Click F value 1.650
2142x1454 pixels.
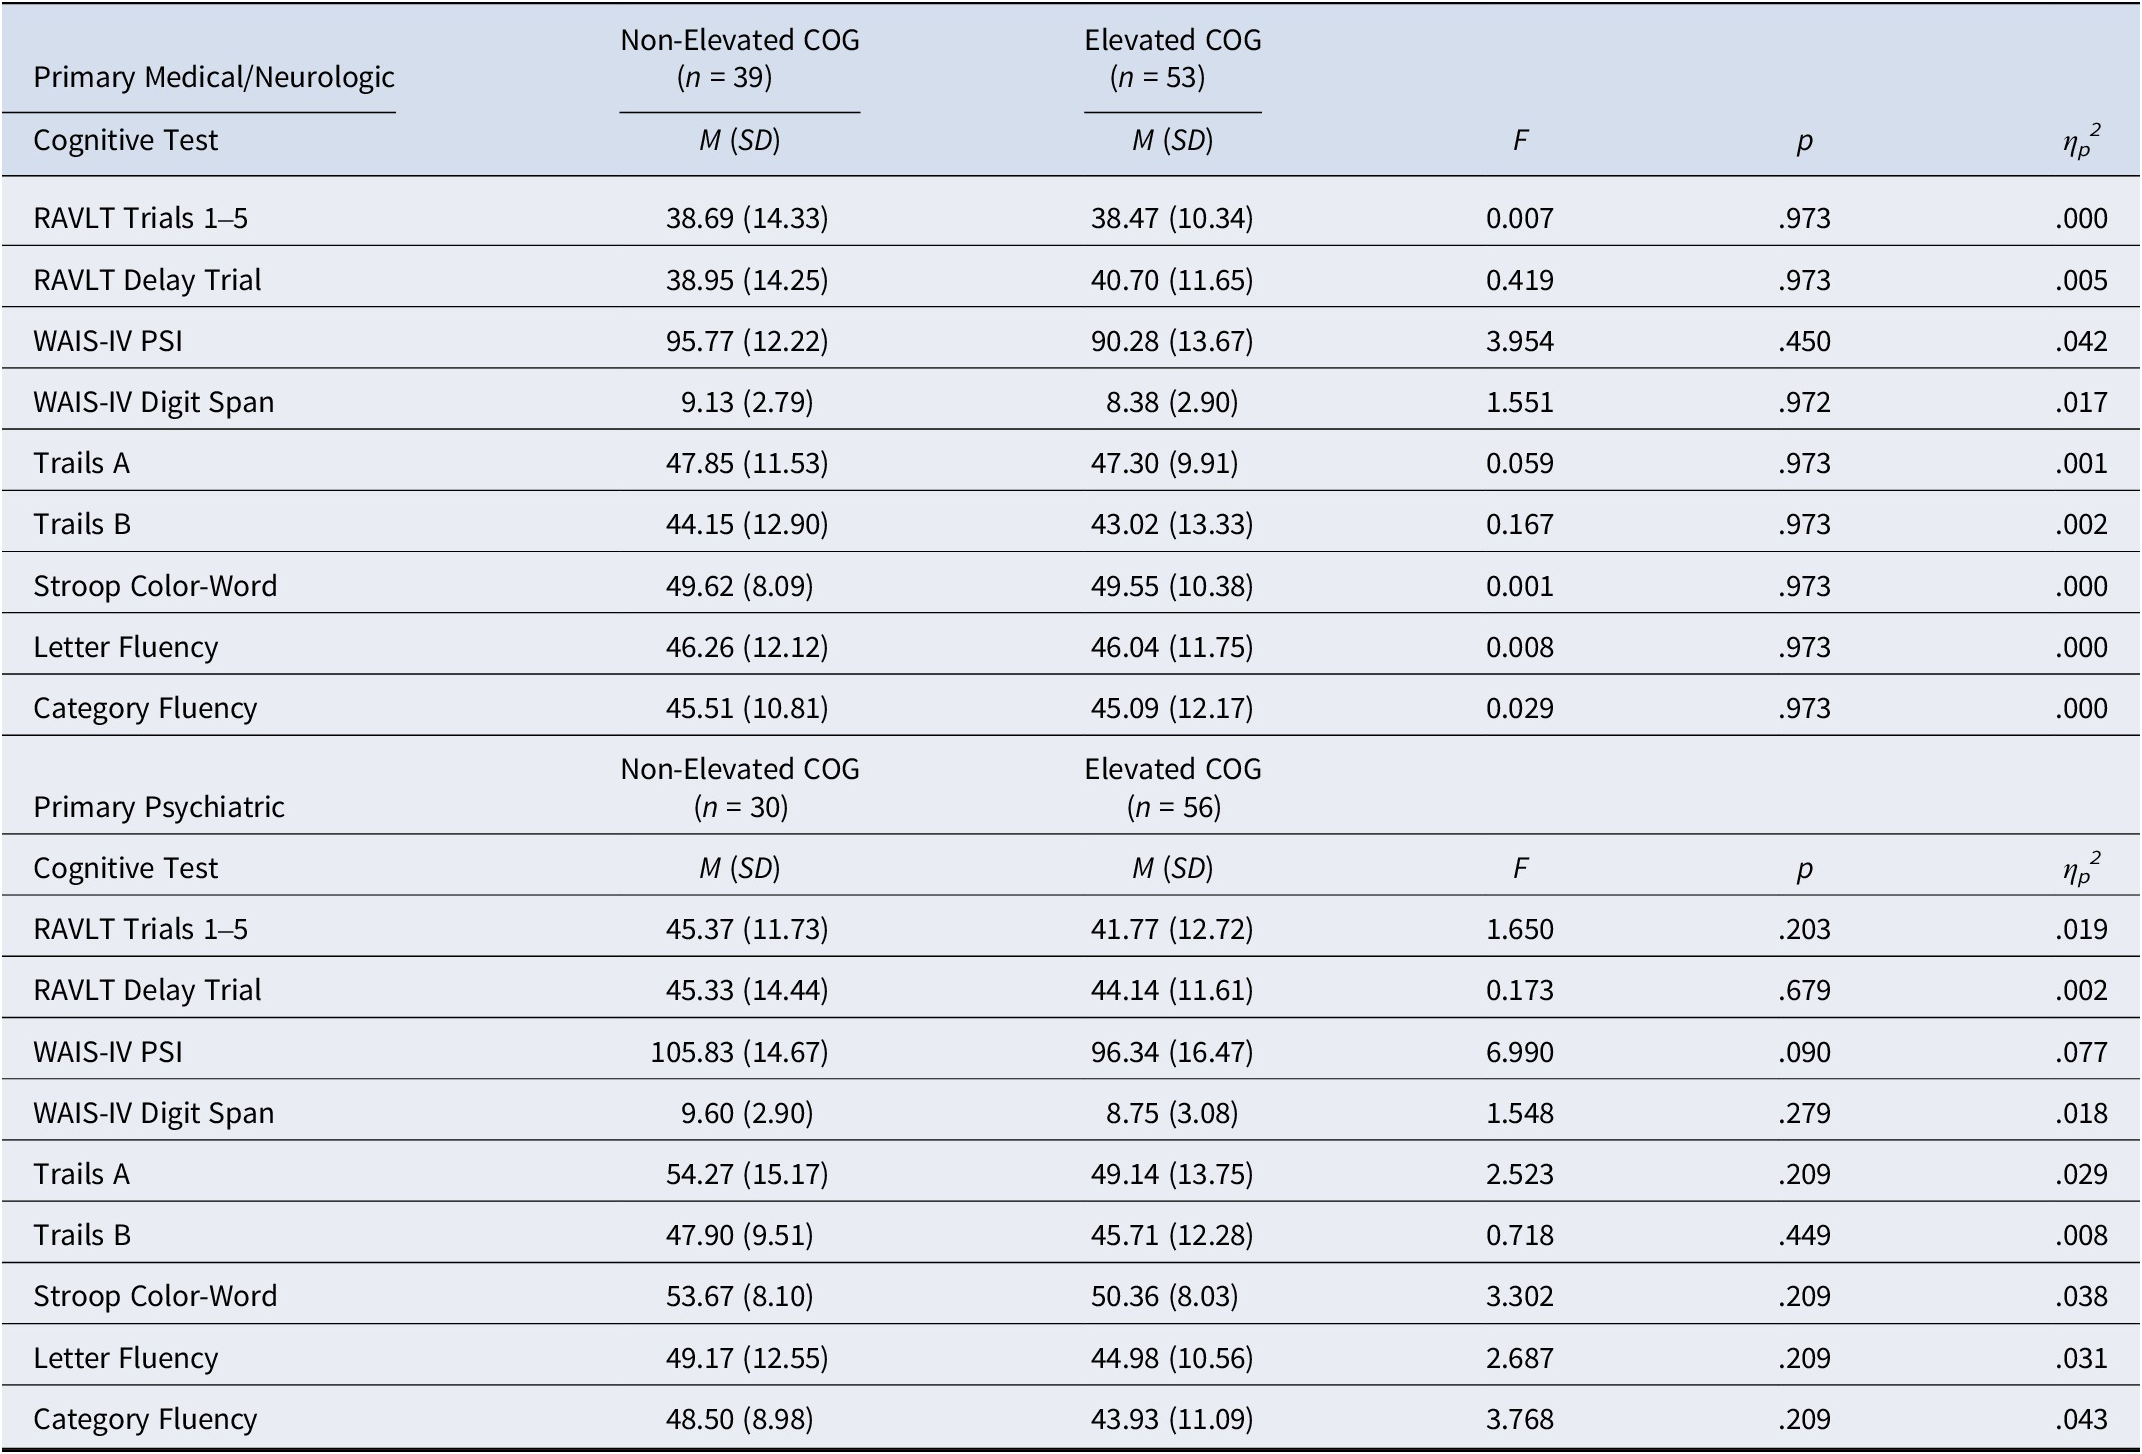point(1520,929)
